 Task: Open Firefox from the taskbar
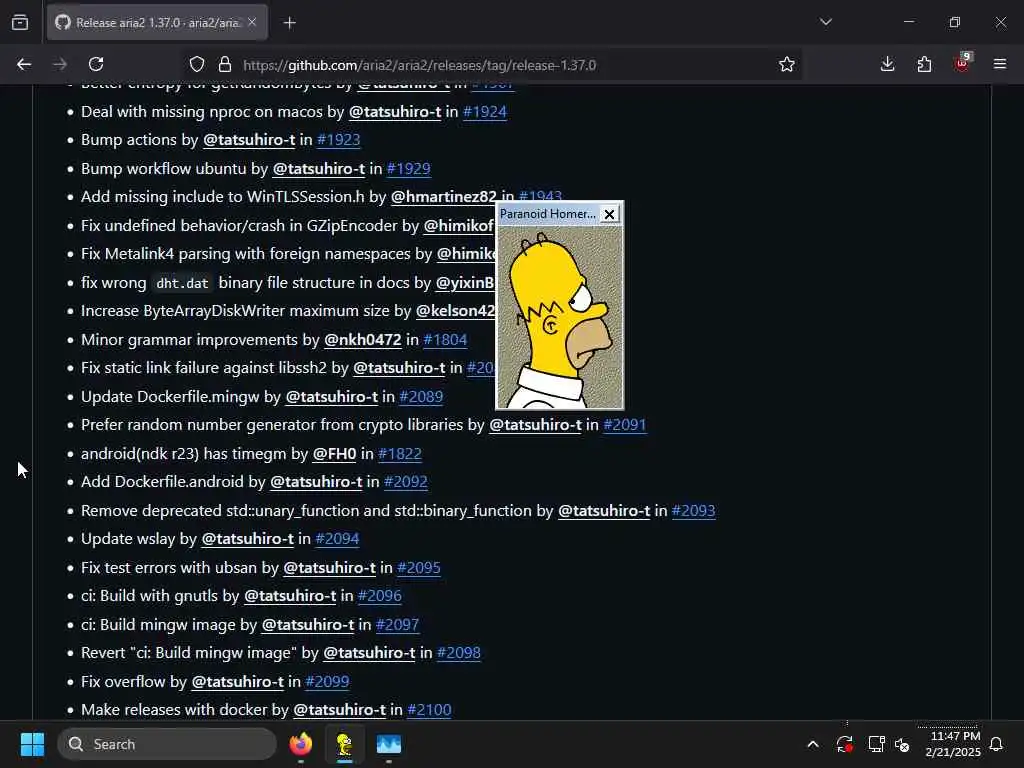pyautogui.click(x=301, y=744)
